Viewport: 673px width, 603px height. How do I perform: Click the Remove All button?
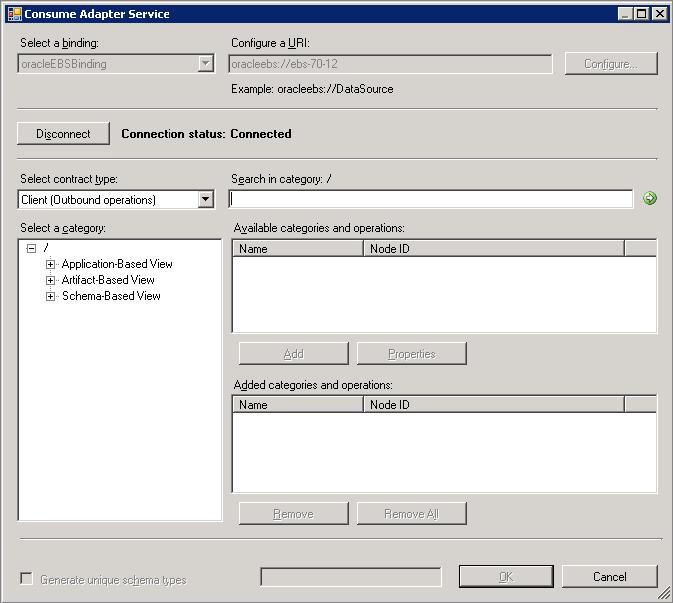tap(412, 514)
